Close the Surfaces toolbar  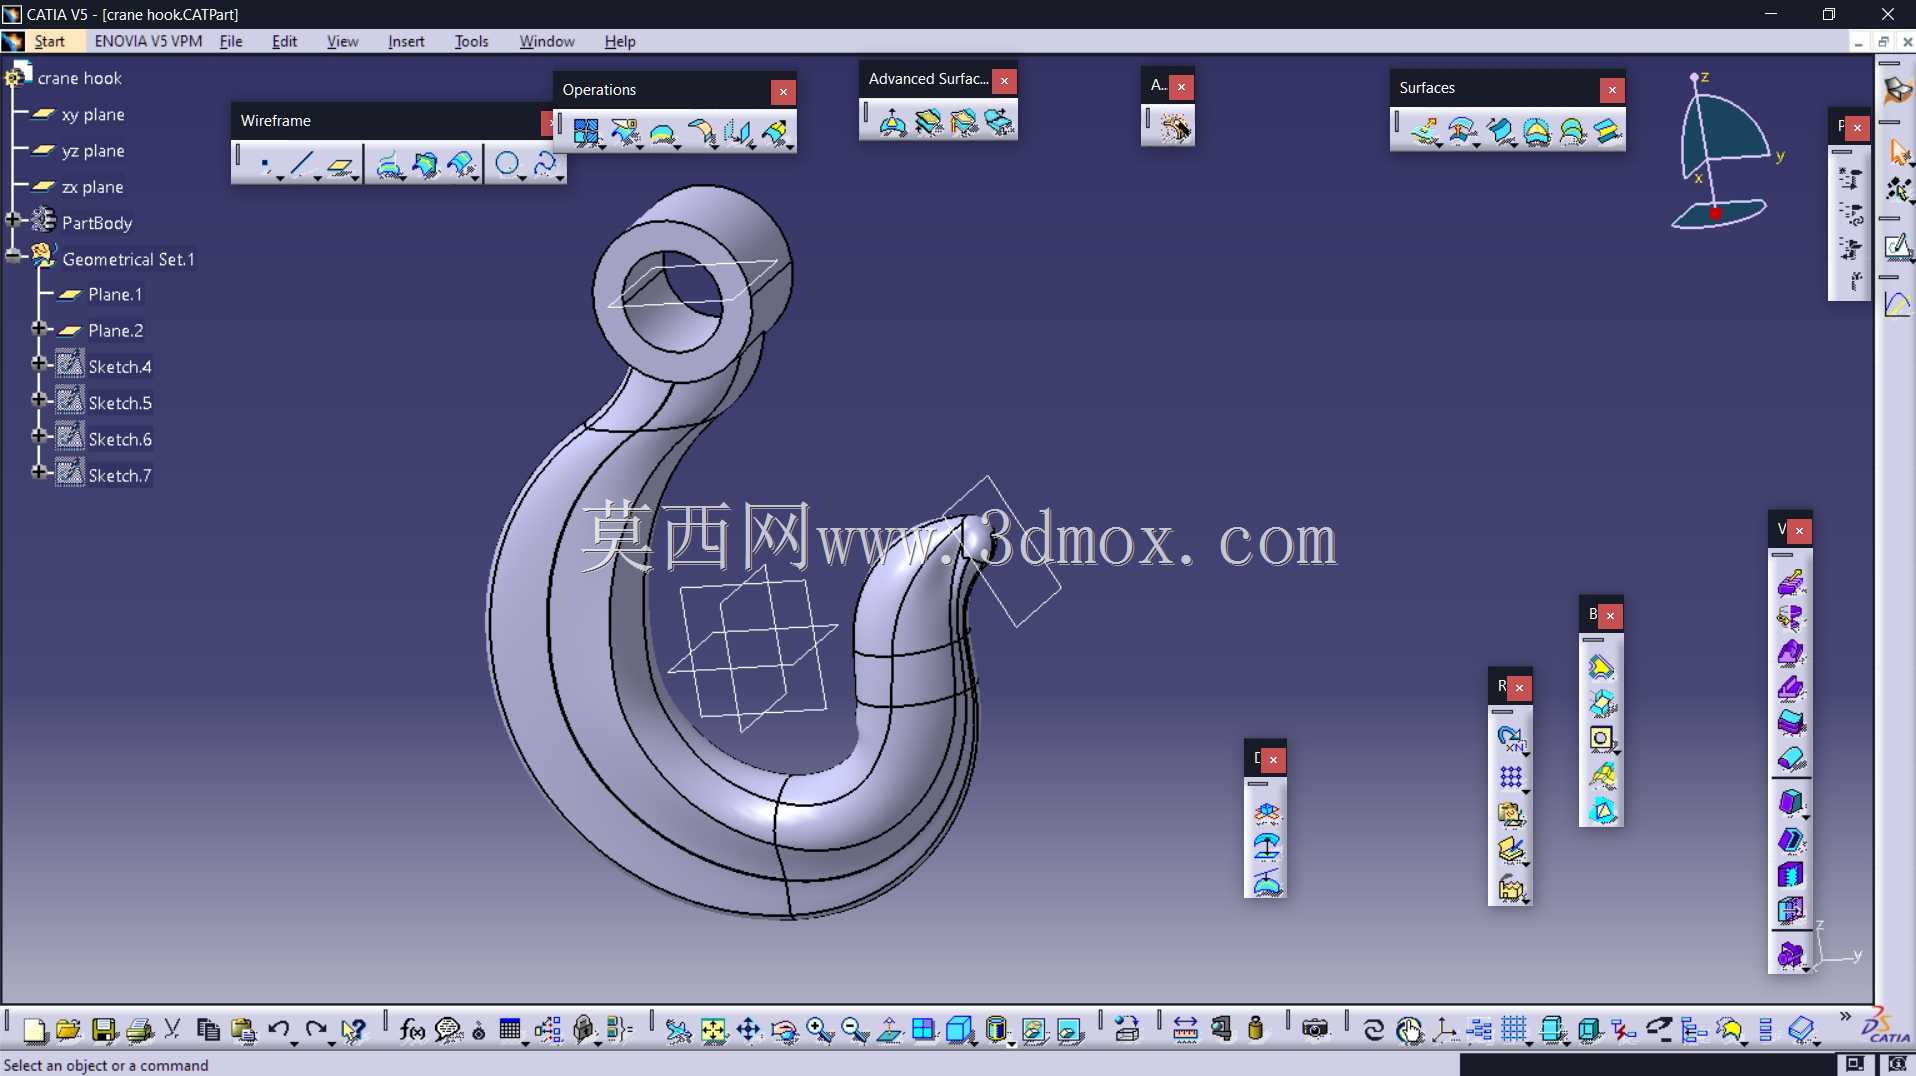(1612, 90)
